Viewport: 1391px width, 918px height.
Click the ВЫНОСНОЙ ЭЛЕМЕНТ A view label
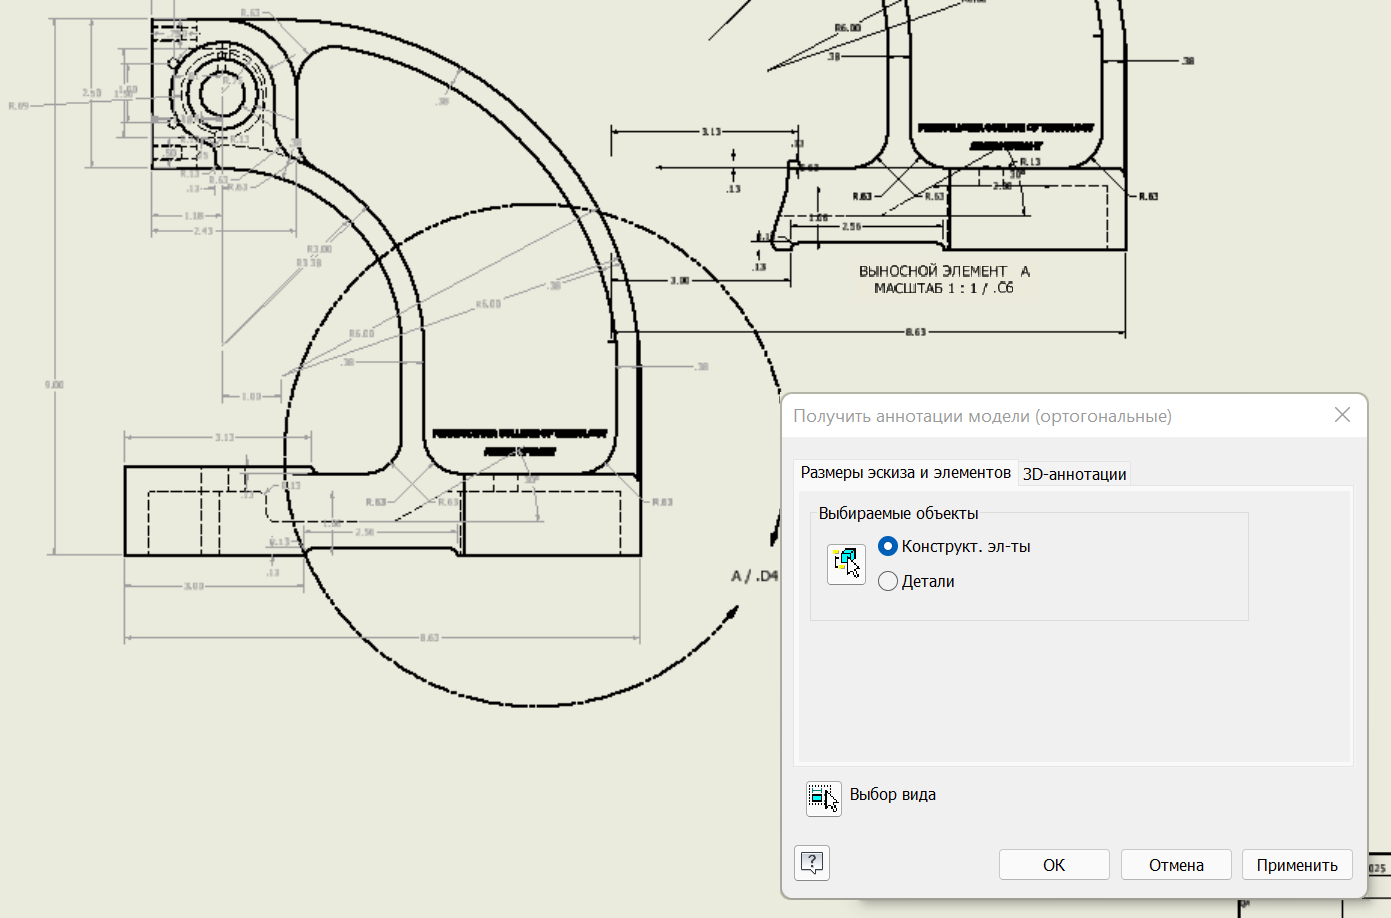944,271
